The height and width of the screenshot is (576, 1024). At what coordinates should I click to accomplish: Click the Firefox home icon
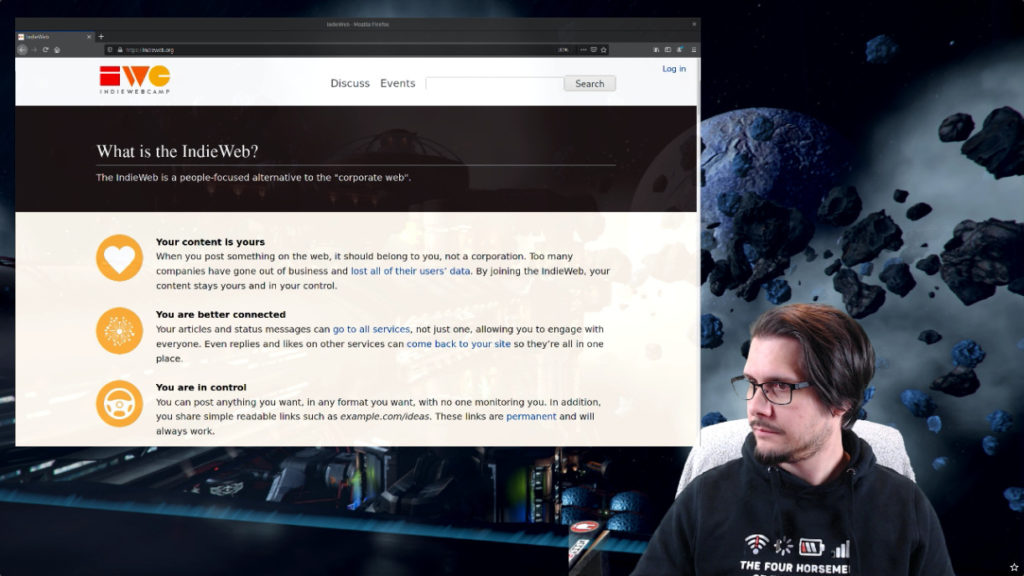57,50
